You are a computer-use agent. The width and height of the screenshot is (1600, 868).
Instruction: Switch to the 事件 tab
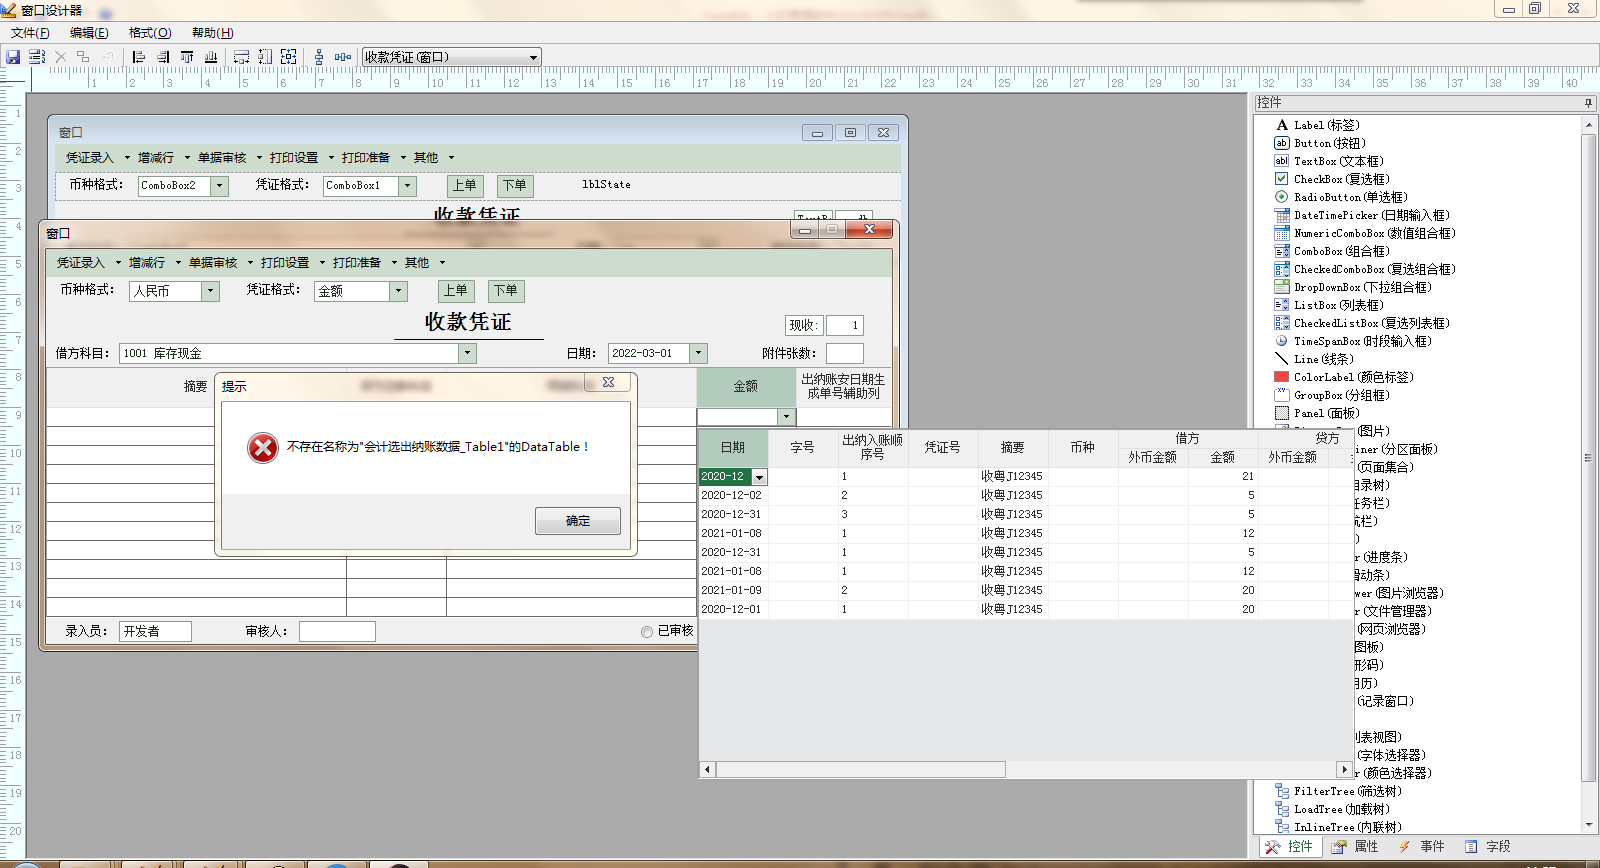tap(1422, 847)
